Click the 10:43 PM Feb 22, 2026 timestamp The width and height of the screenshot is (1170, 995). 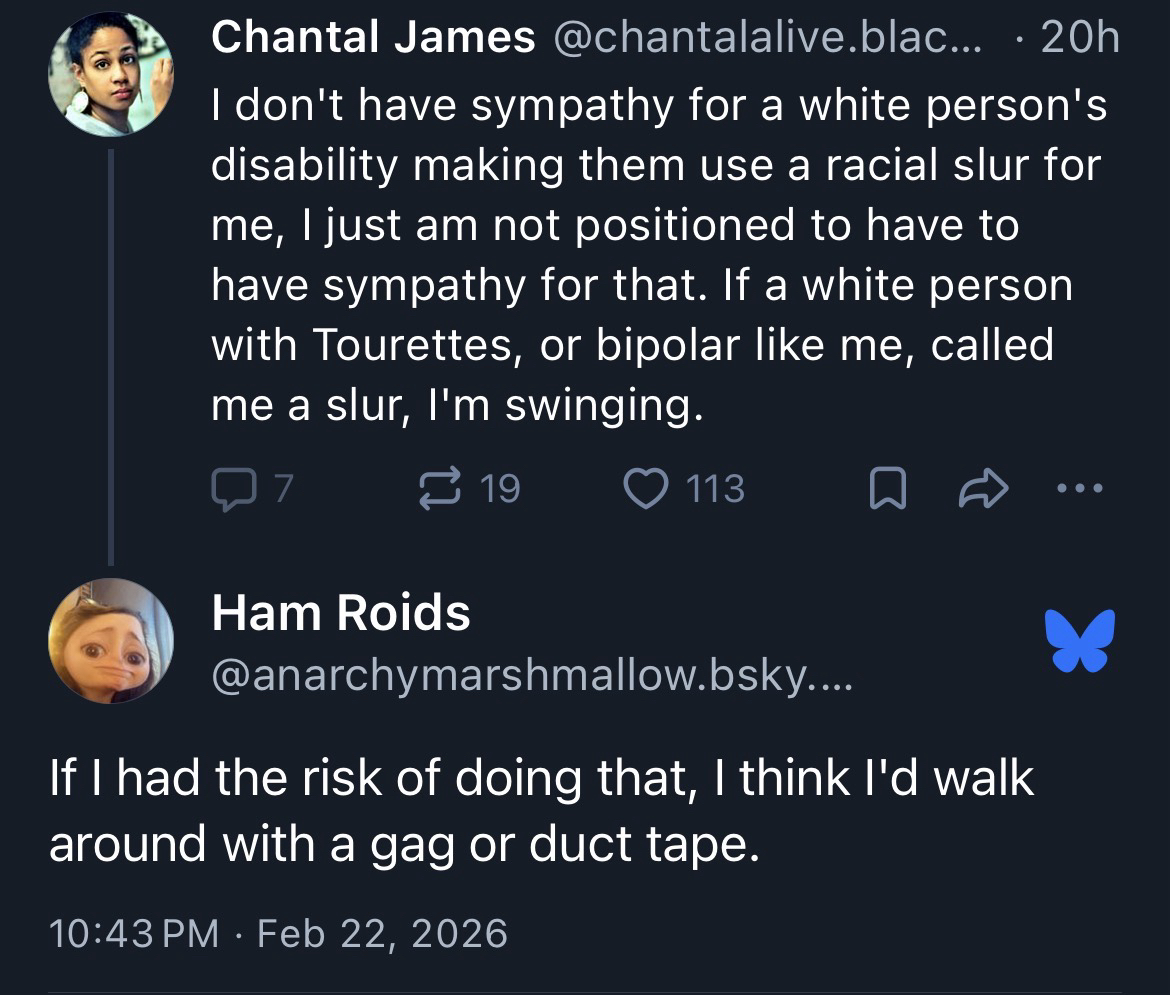[x=278, y=933]
